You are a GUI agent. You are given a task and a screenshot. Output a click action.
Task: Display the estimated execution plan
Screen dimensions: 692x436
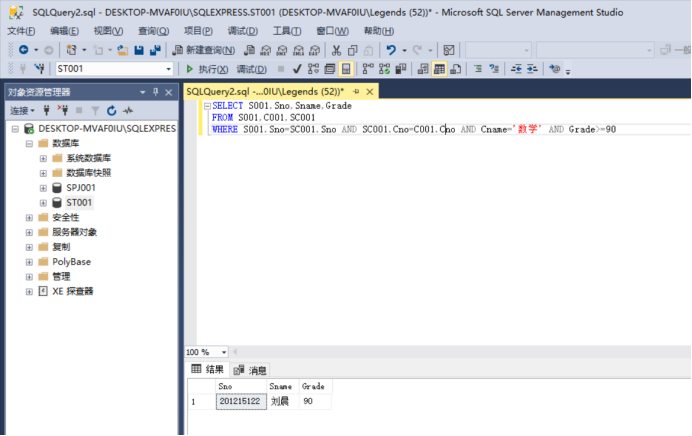(313, 69)
